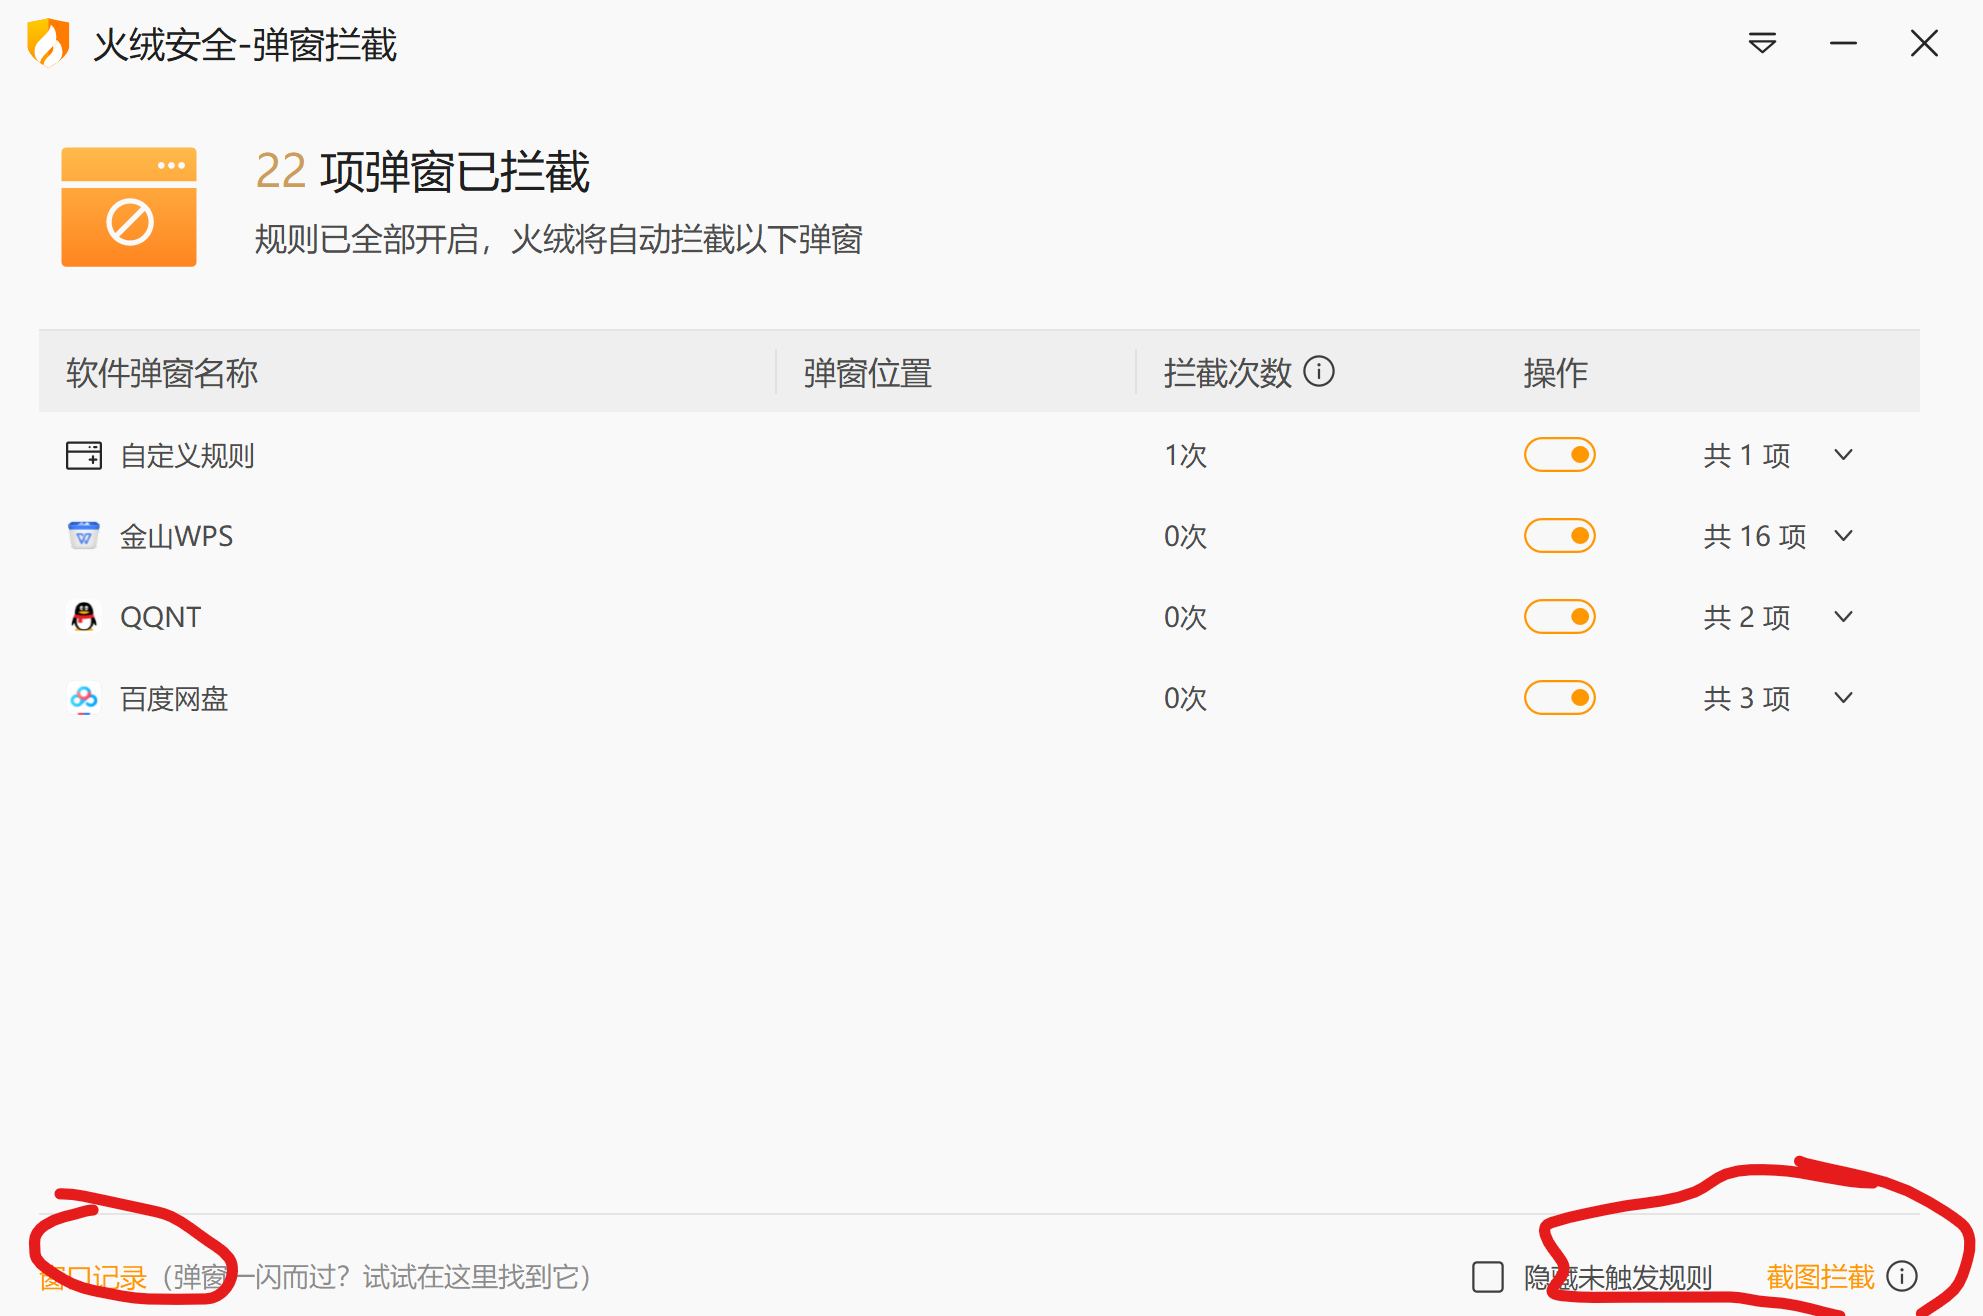The width and height of the screenshot is (1983, 1316).
Task: Turn off the 金山WPS blocking switch
Action: [x=1559, y=536]
